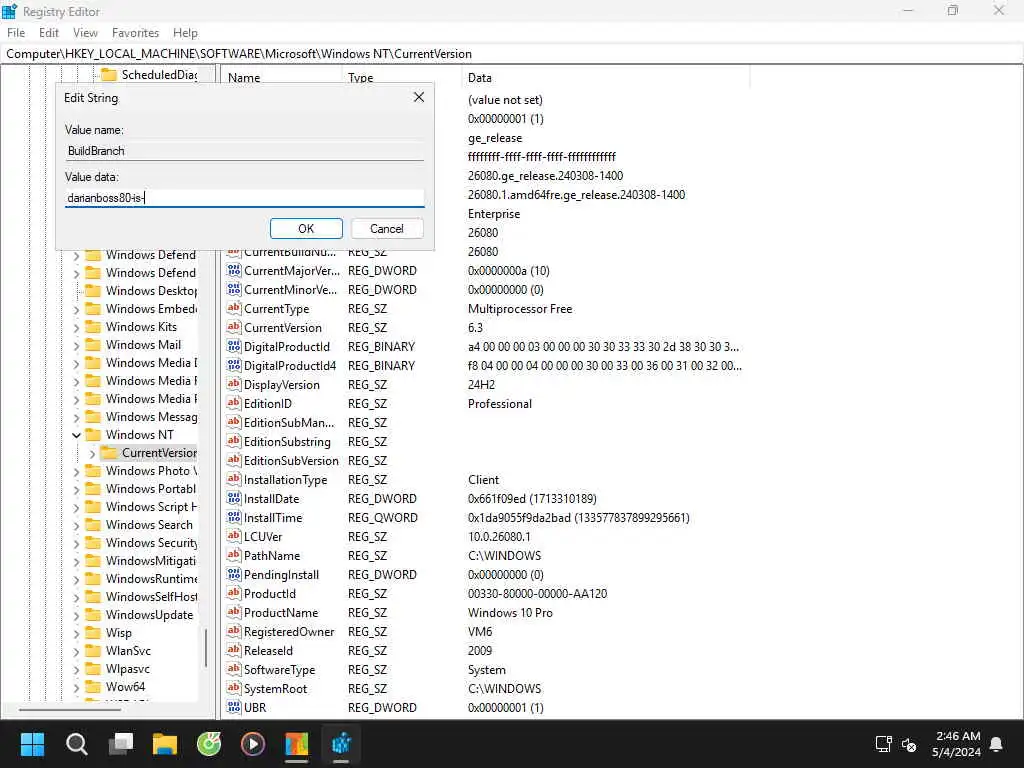
Task: Click the Registry Editor taskbar icon
Action: pyautogui.click(x=341, y=744)
